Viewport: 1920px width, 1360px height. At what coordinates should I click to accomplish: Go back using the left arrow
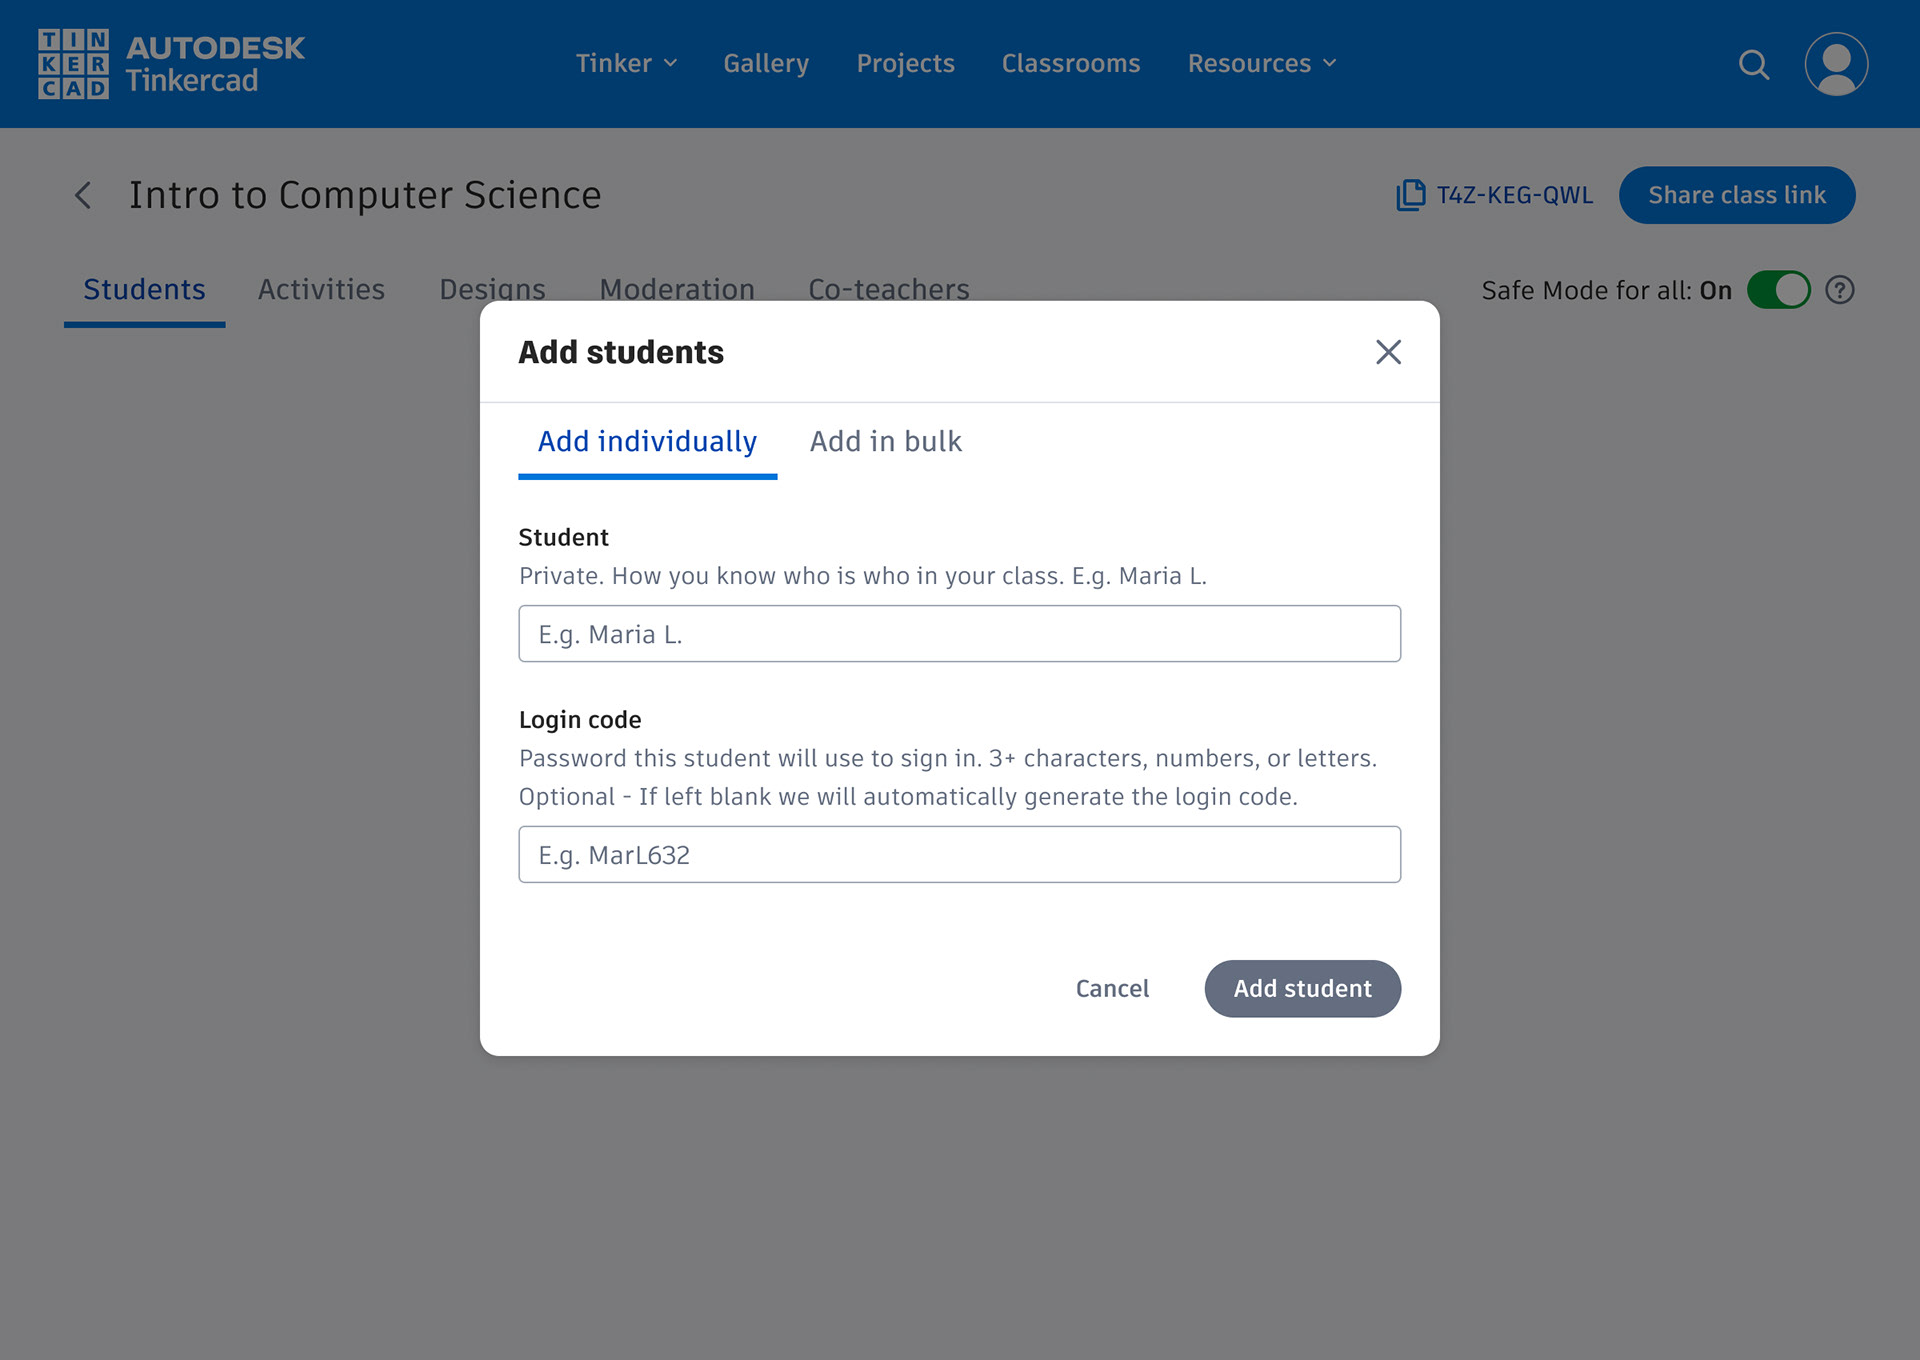pyautogui.click(x=84, y=195)
